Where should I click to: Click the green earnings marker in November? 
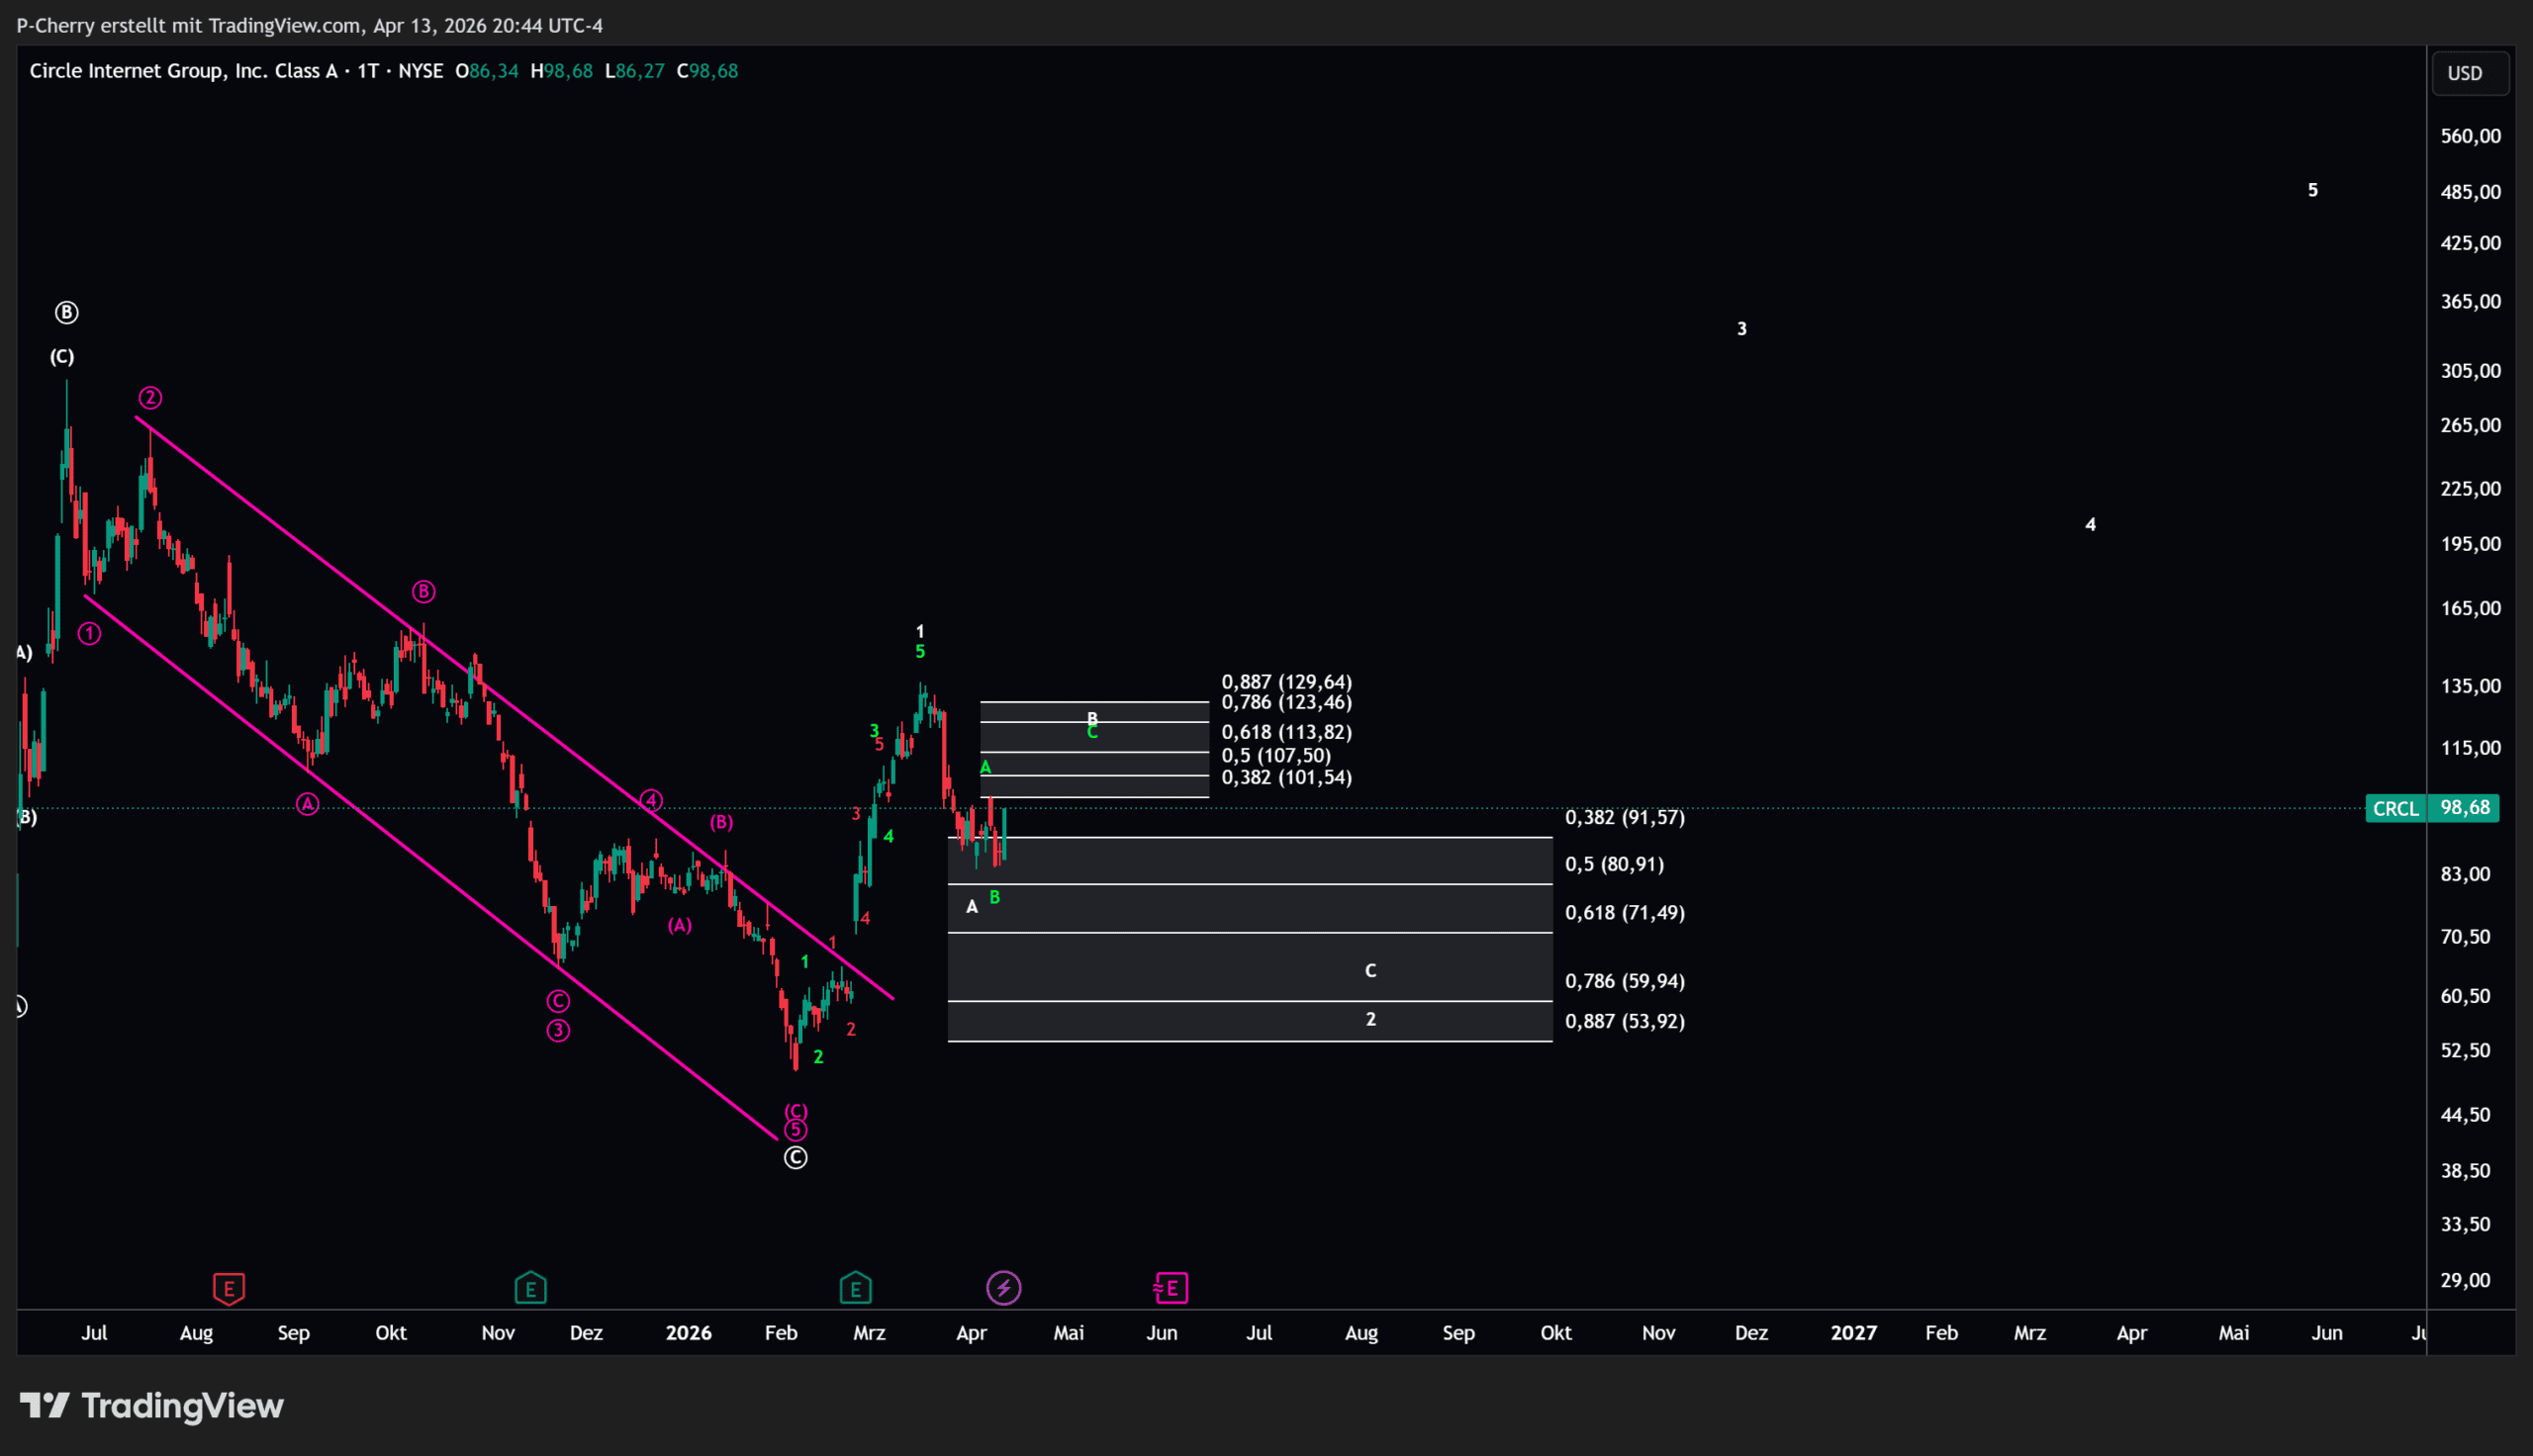[x=530, y=1288]
